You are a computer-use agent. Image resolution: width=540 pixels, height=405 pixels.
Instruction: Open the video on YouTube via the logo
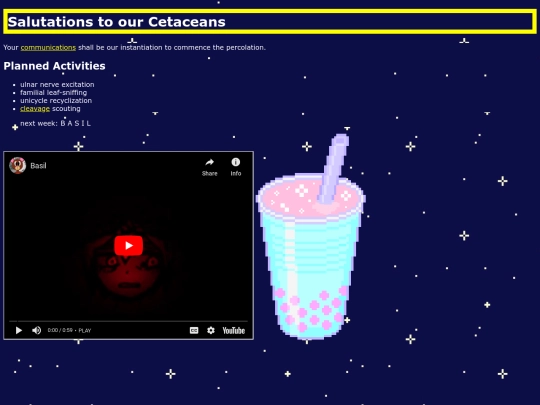tap(233, 331)
